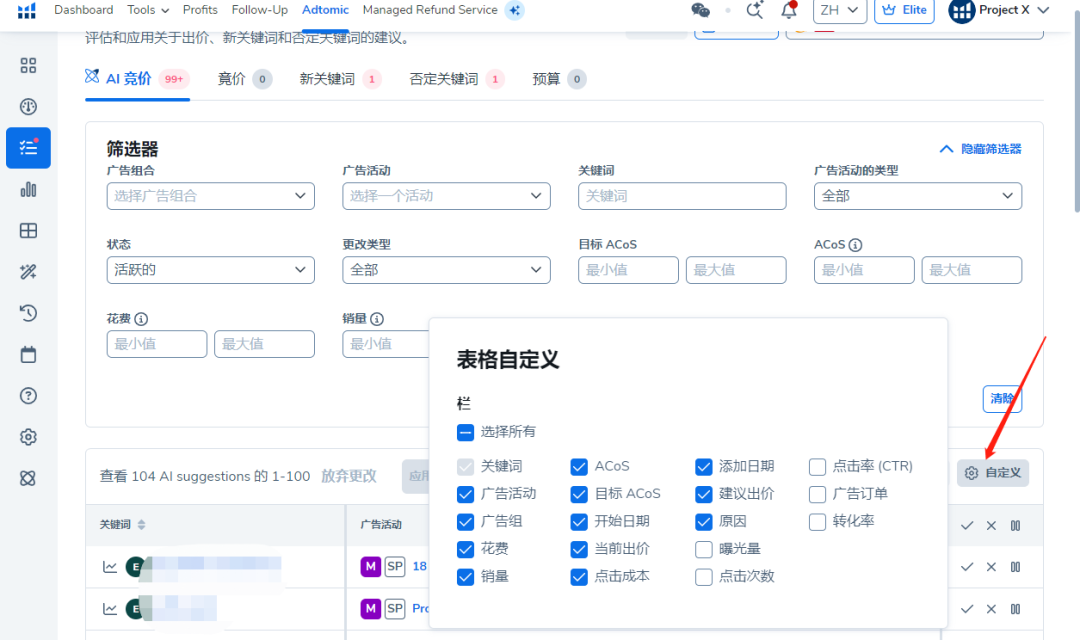Open the ZH language dropdown

point(839,11)
